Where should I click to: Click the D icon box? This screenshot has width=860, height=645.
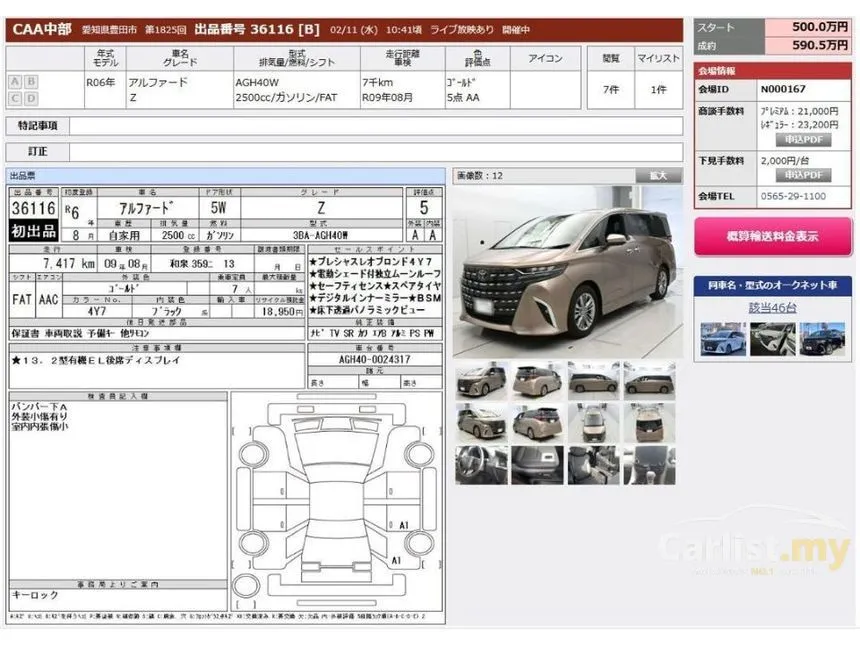[x=31, y=98]
